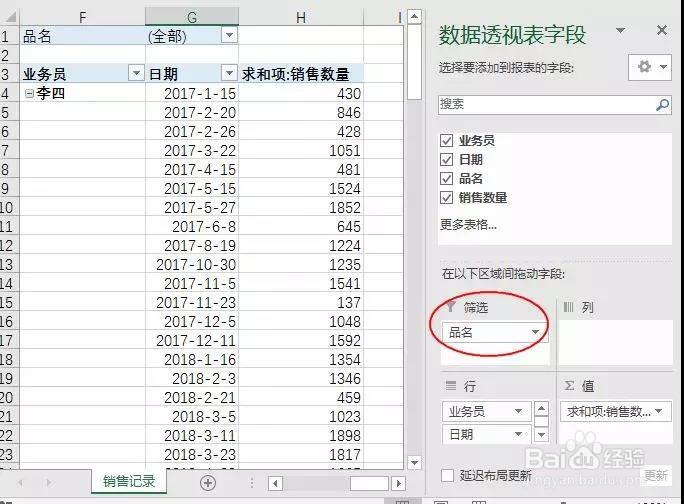The height and width of the screenshot is (504, 684).
Task: Select cell with value 846
Action: [x=301, y=113]
